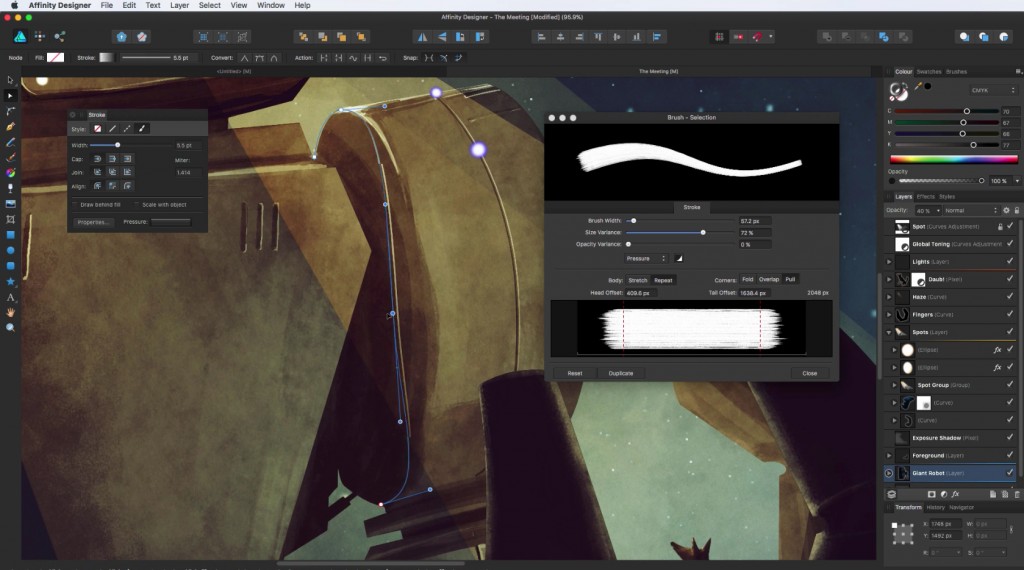1024x570 pixels.
Task: Click Duplicate button in brush dialog
Action: pyautogui.click(x=621, y=373)
